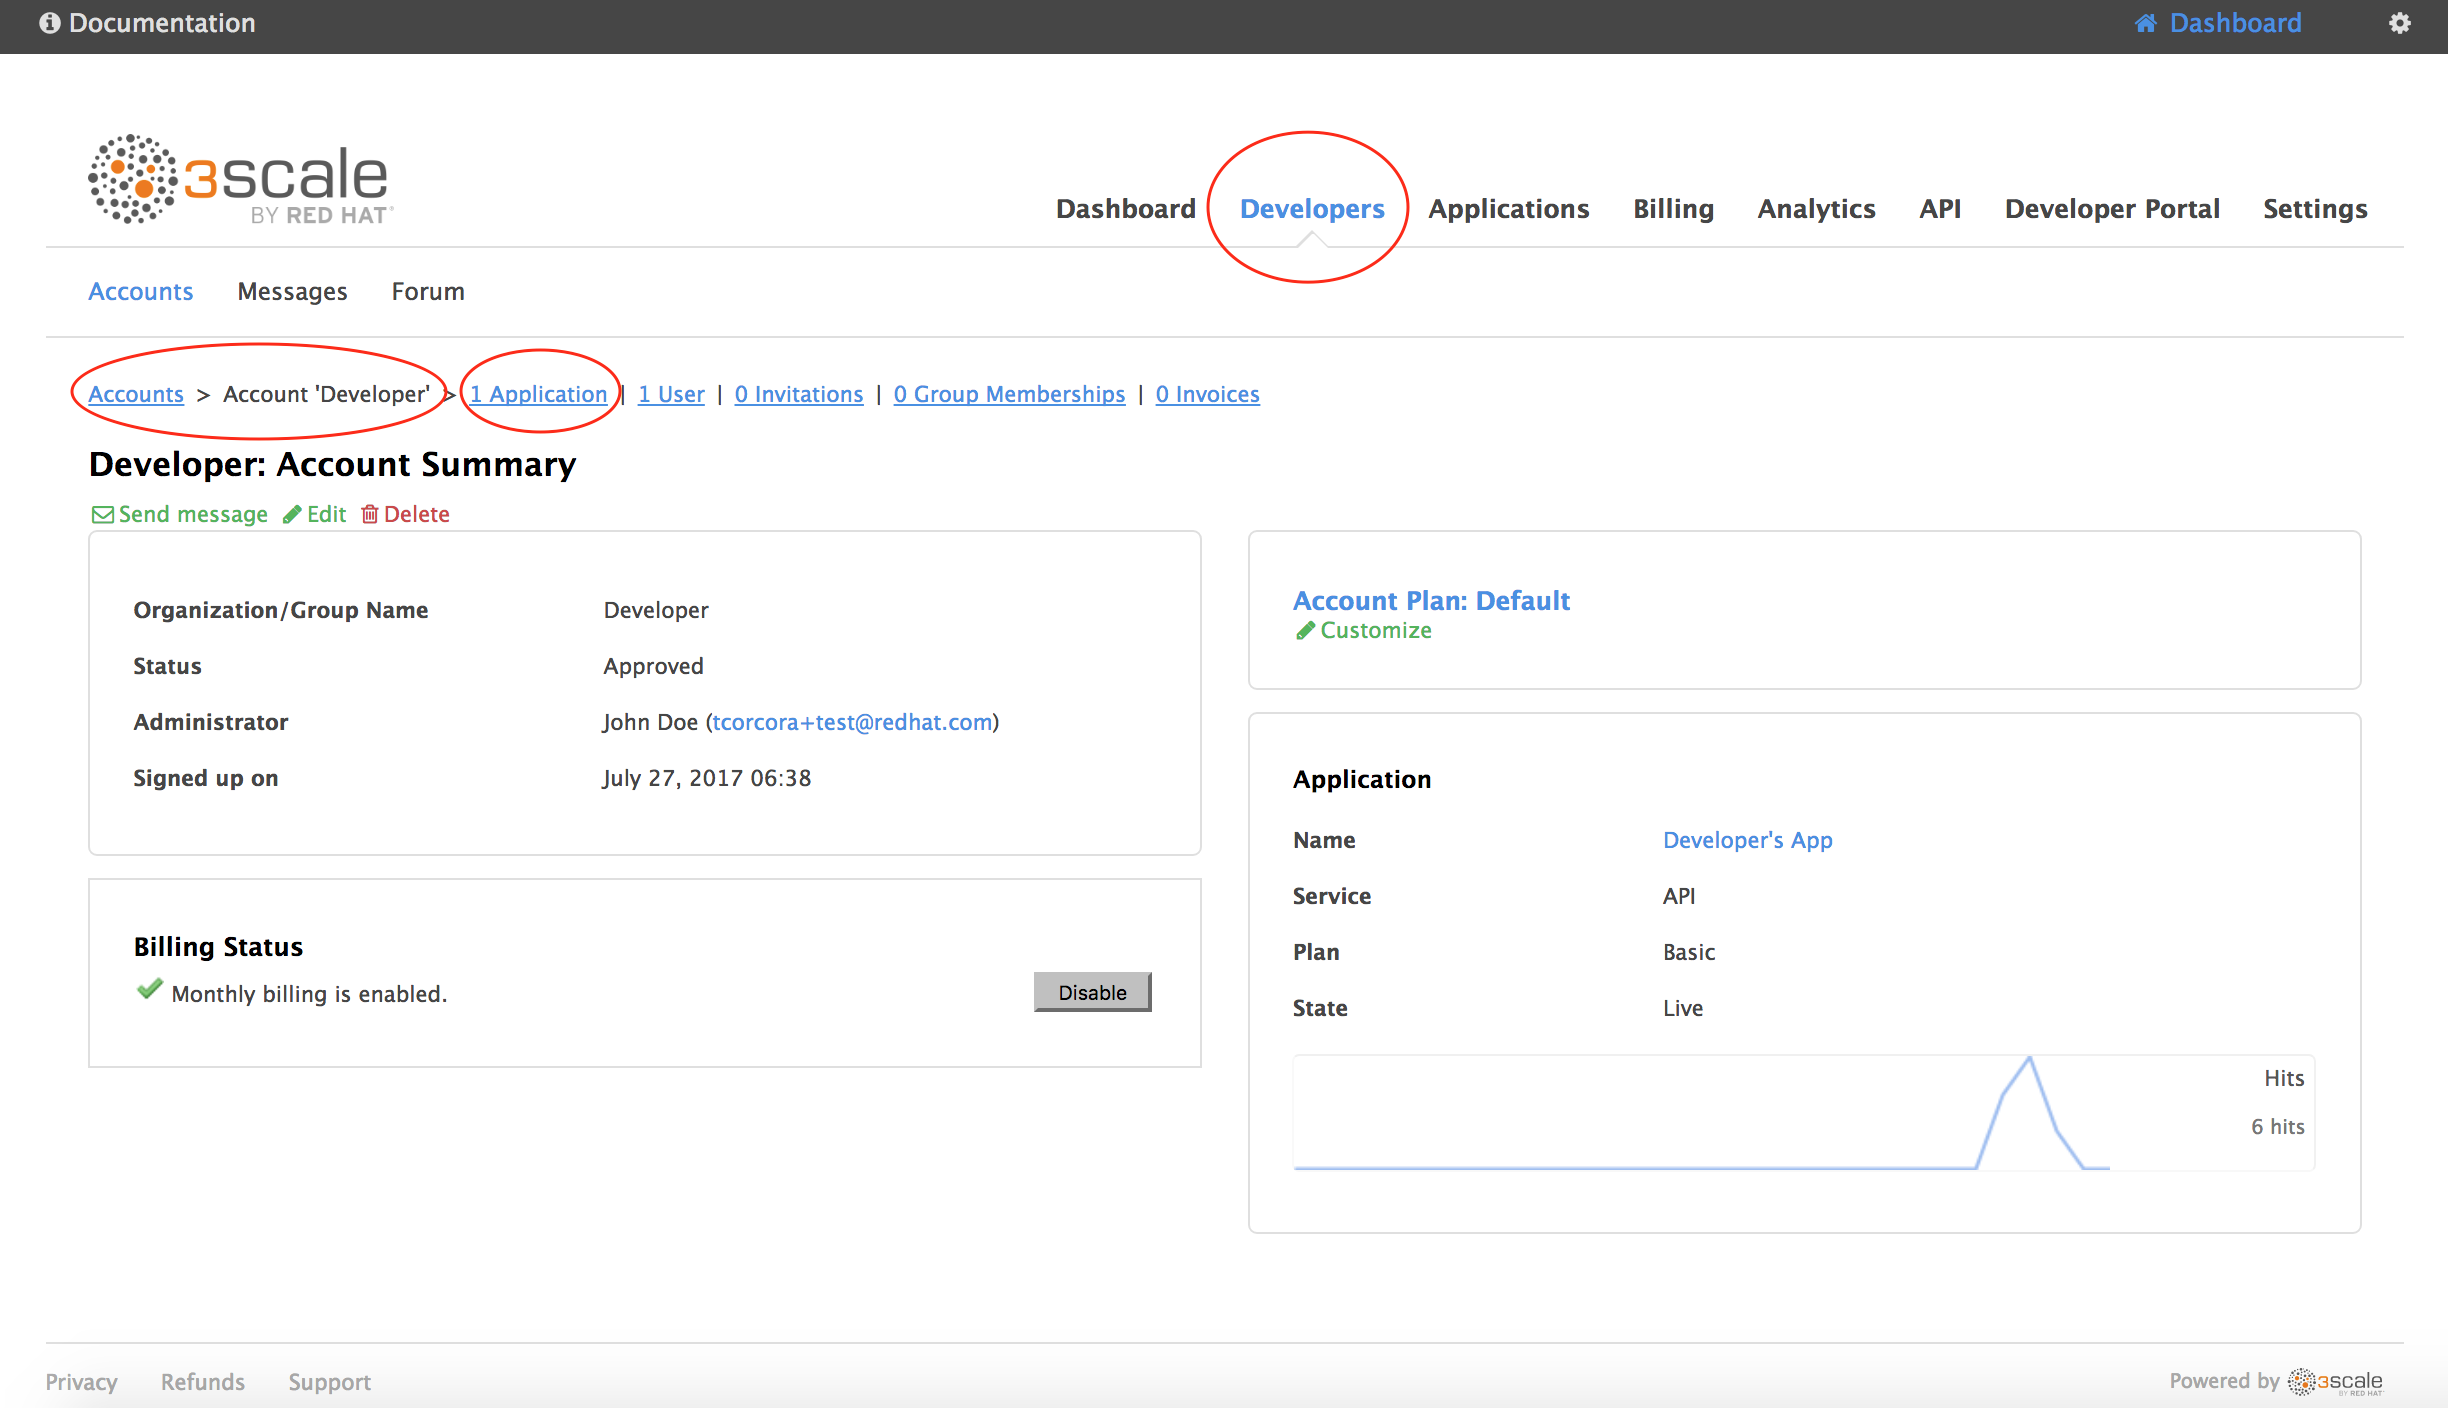Viewport: 2448px width, 1408px height.
Task: Click the 3scale by Red Hat logo
Action: click(240, 180)
